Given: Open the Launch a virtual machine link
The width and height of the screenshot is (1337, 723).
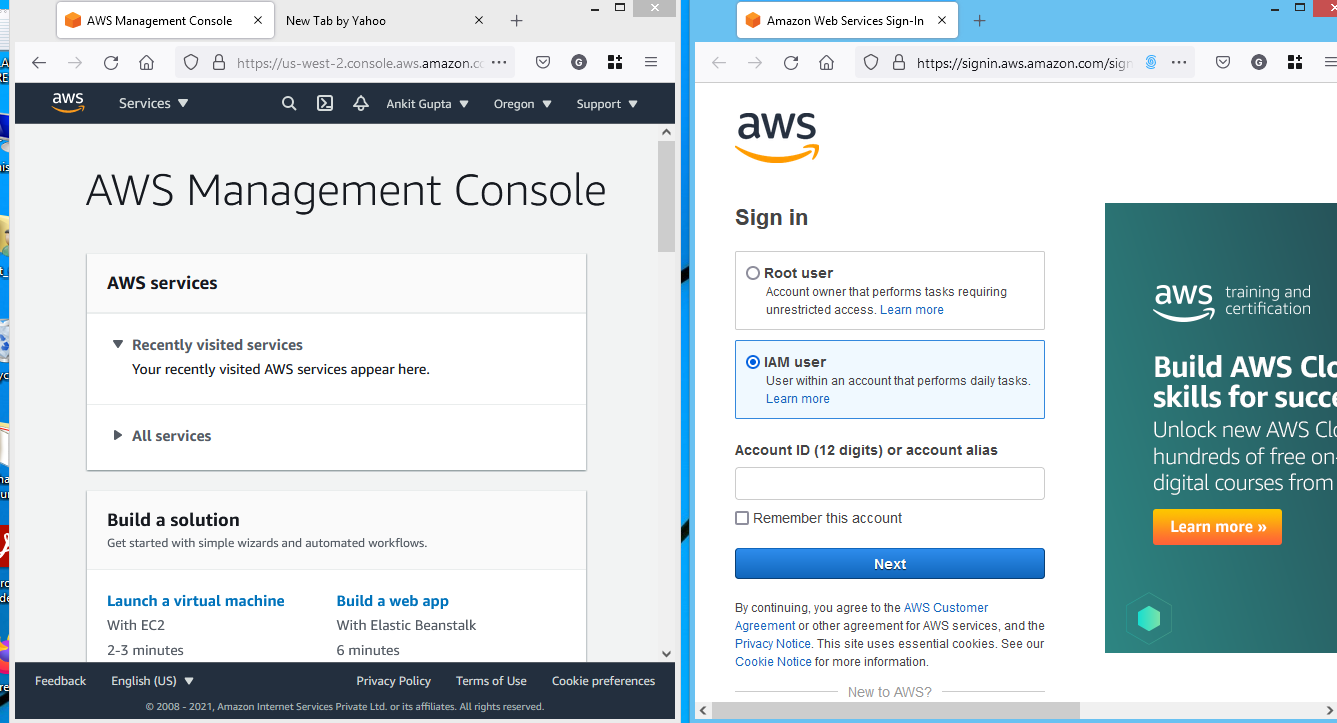Looking at the screenshot, I should (x=196, y=601).
